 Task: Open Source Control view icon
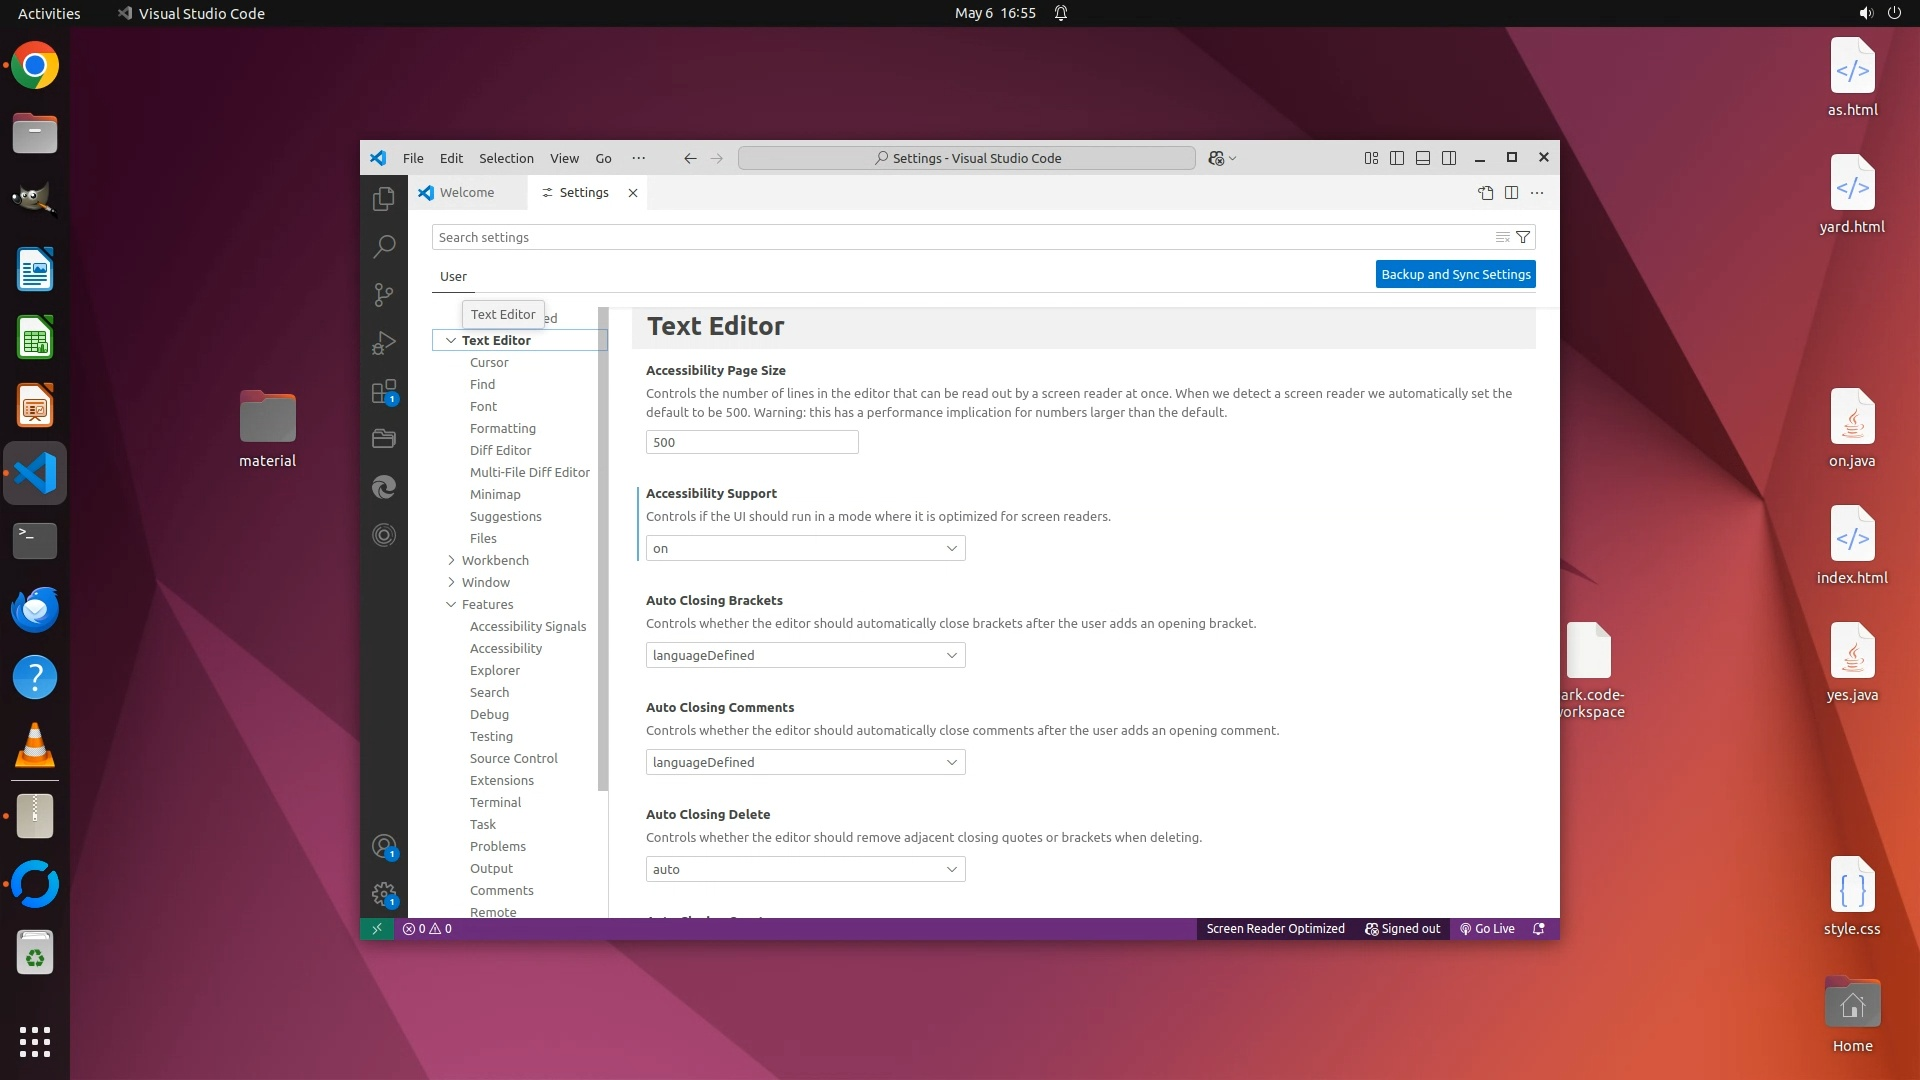[x=384, y=294]
